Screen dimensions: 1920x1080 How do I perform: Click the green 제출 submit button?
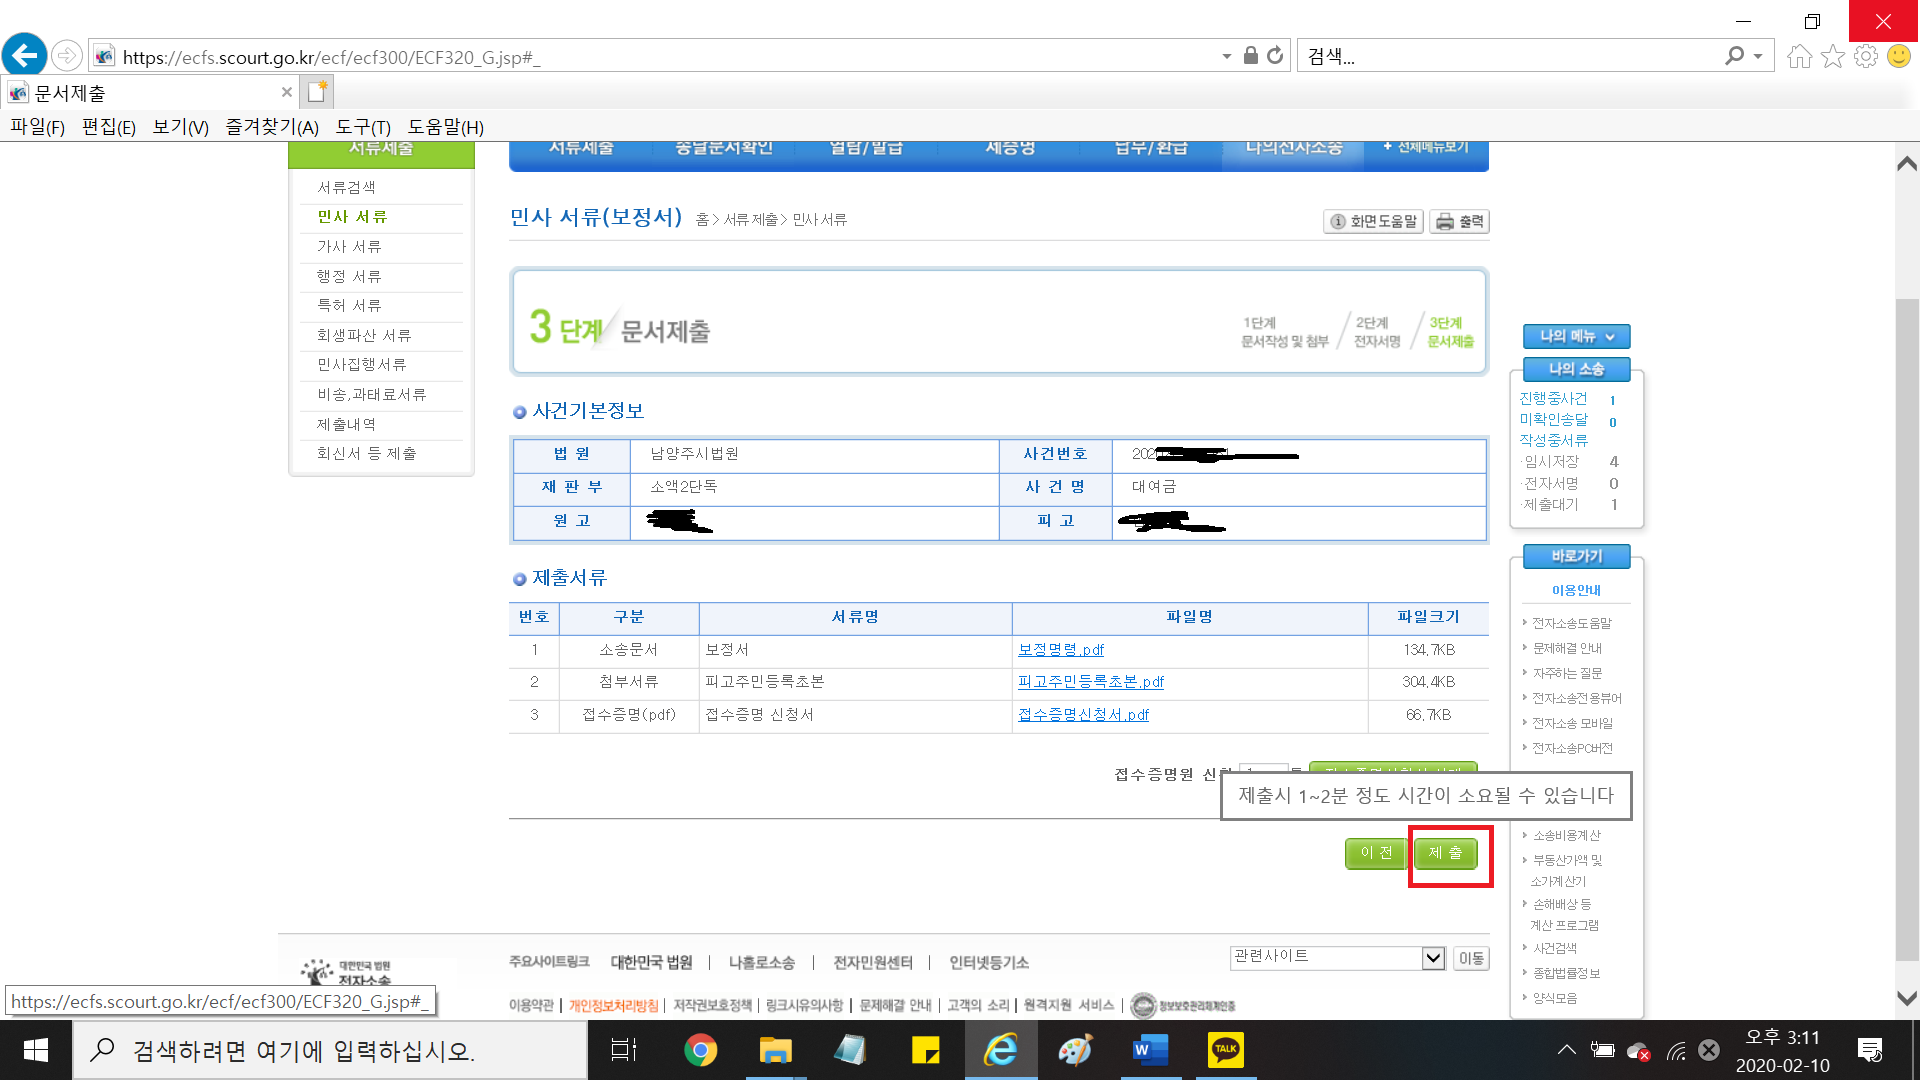(x=1445, y=853)
